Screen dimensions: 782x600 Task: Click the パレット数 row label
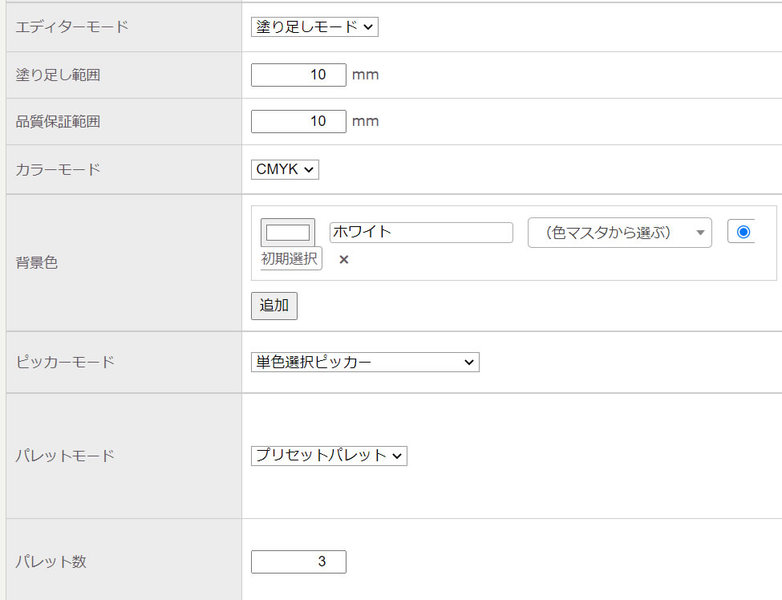[51, 562]
